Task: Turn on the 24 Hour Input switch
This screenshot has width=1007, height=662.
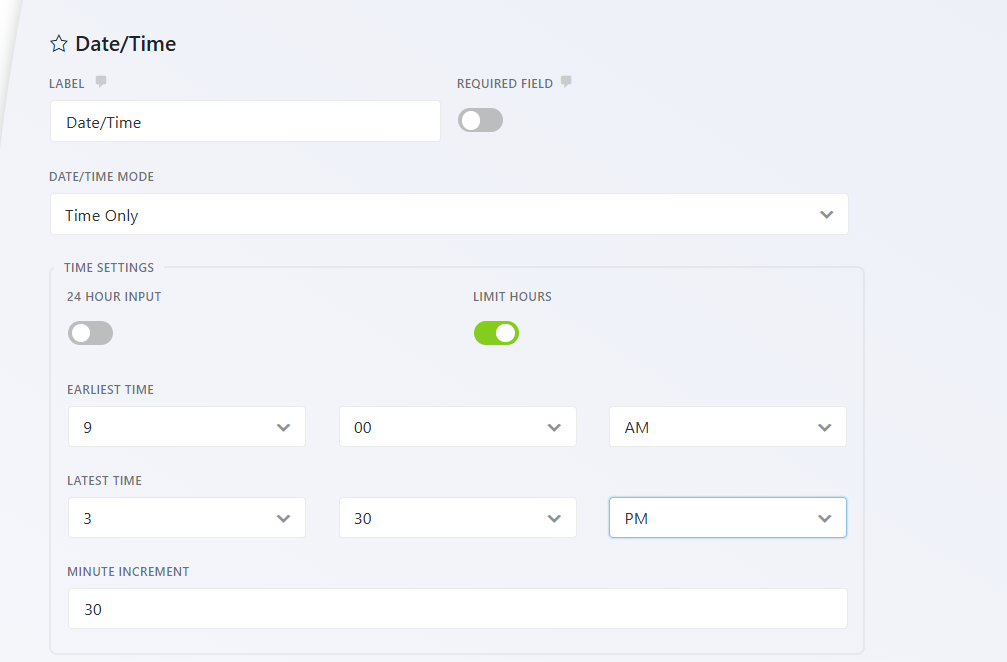Action: 91,333
